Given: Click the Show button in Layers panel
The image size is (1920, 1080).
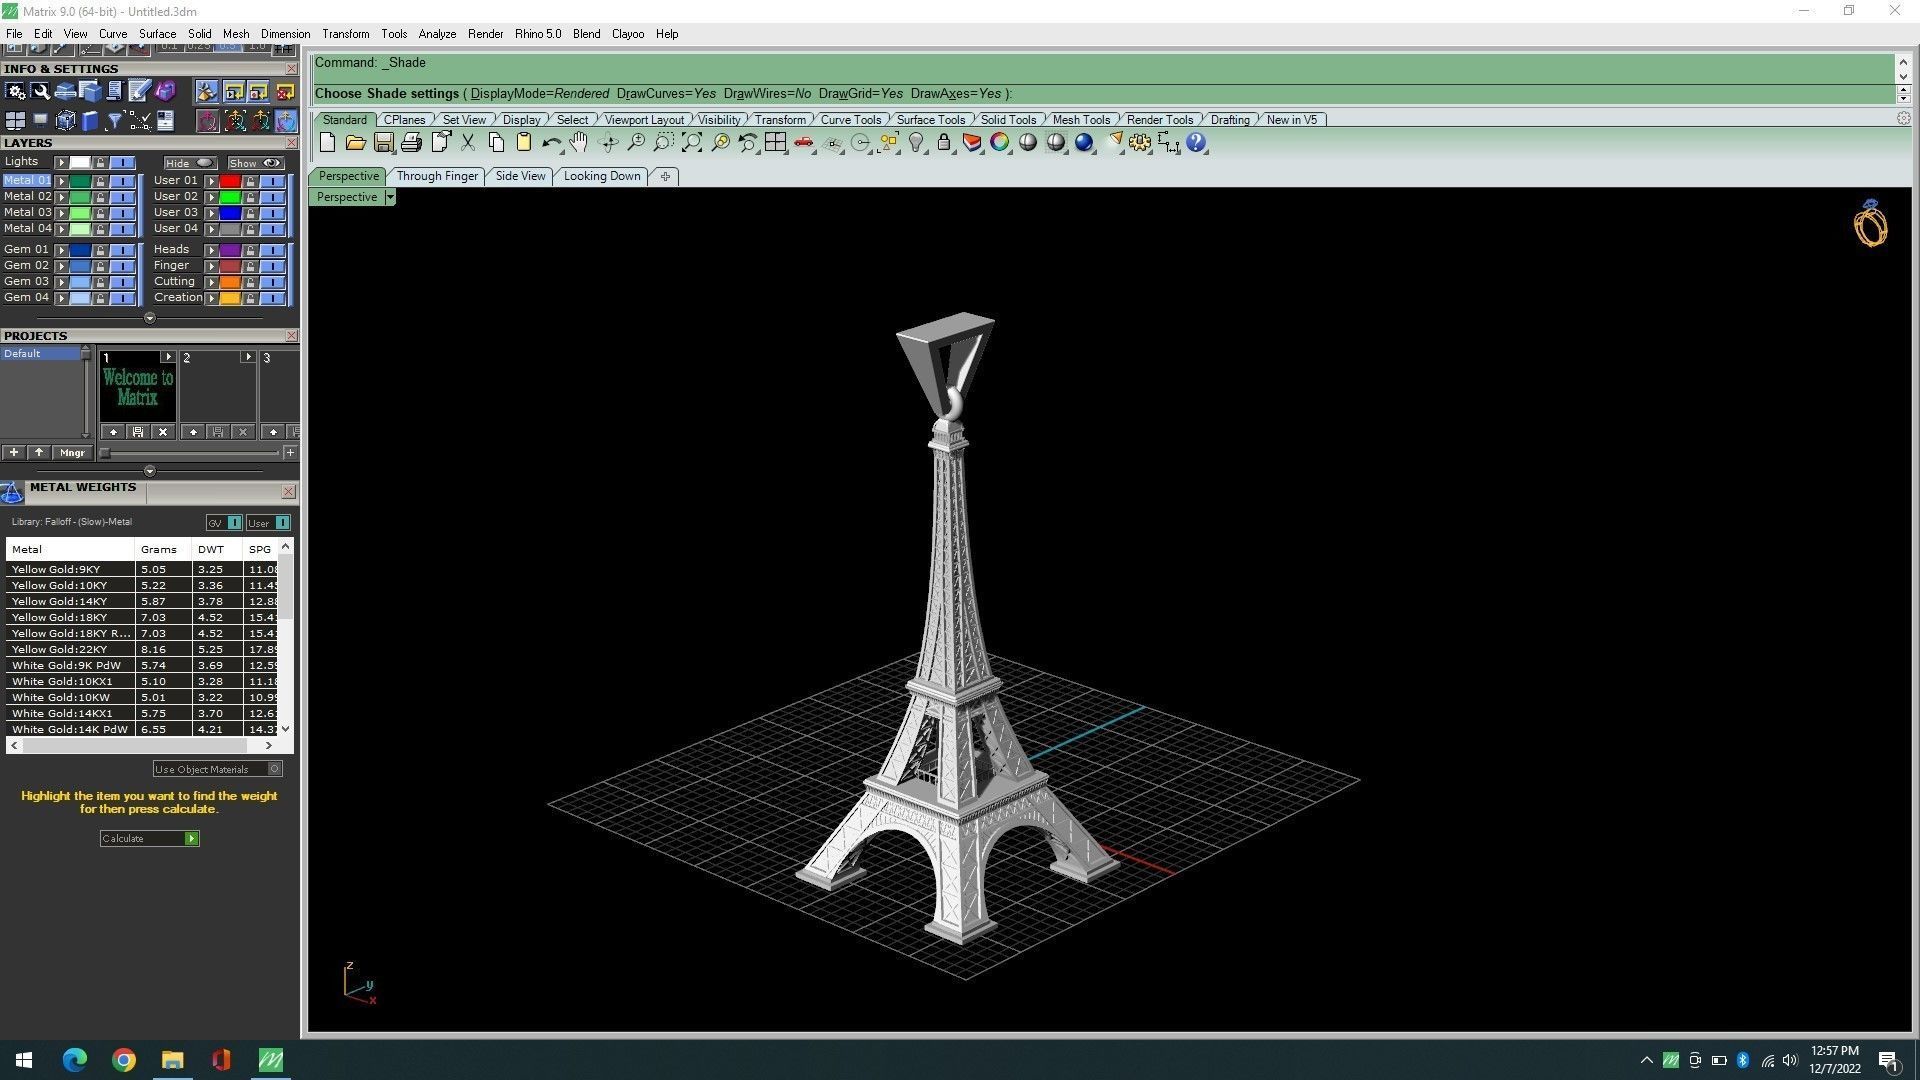Looking at the screenshot, I should 256,163.
